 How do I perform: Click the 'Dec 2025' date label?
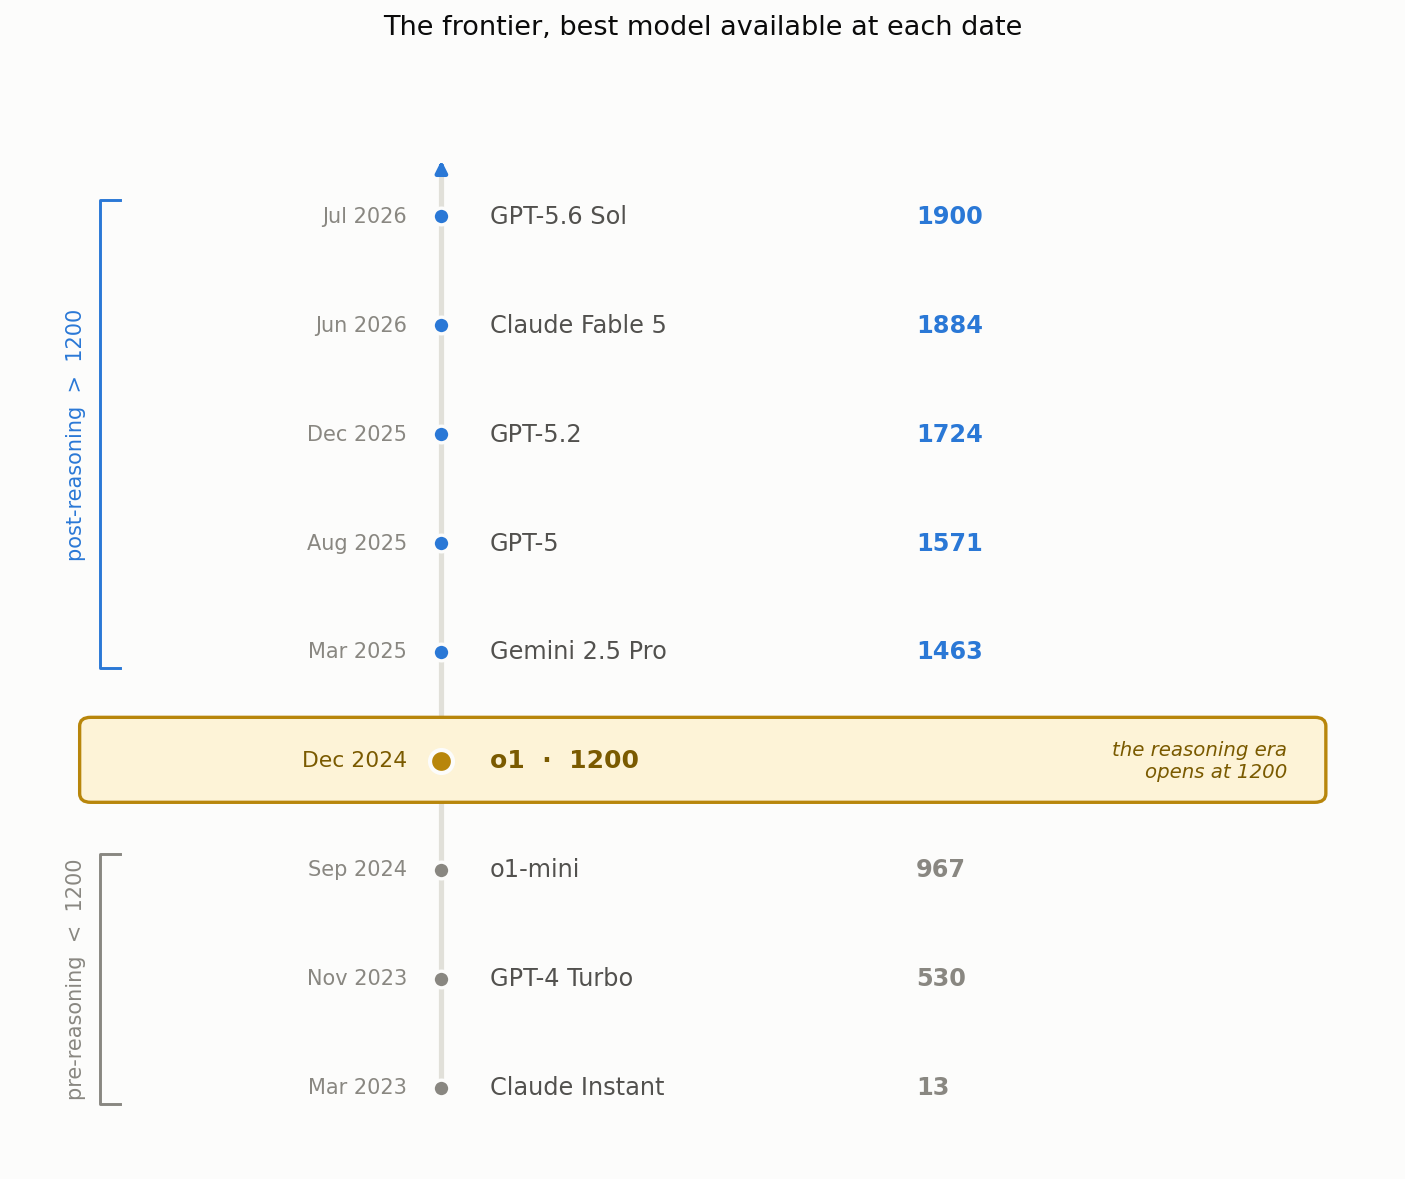357,435
